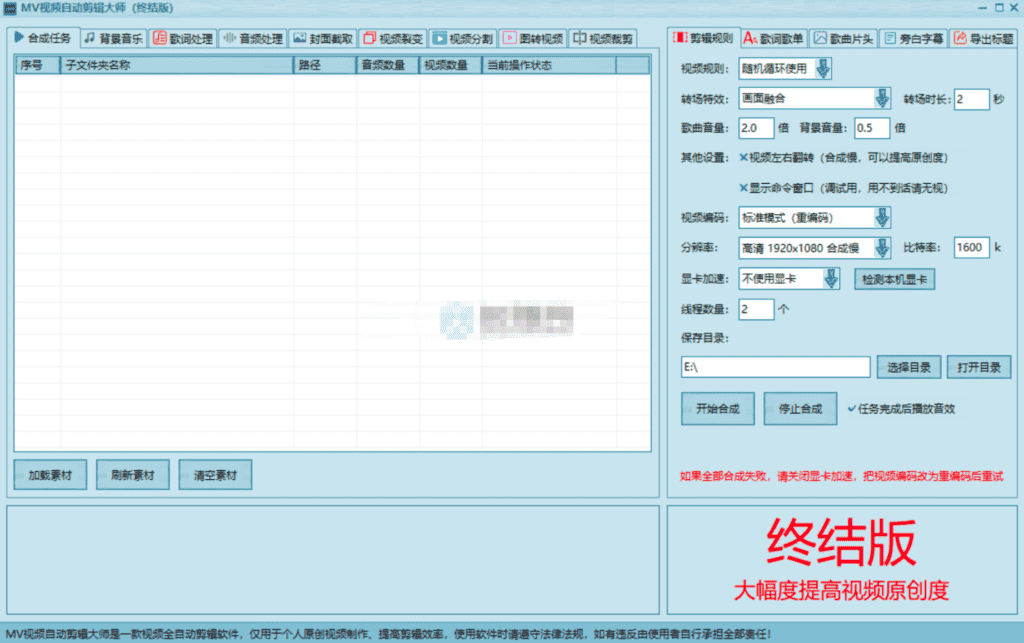
Task: Click the 保存目录 save path field
Action: (775, 367)
